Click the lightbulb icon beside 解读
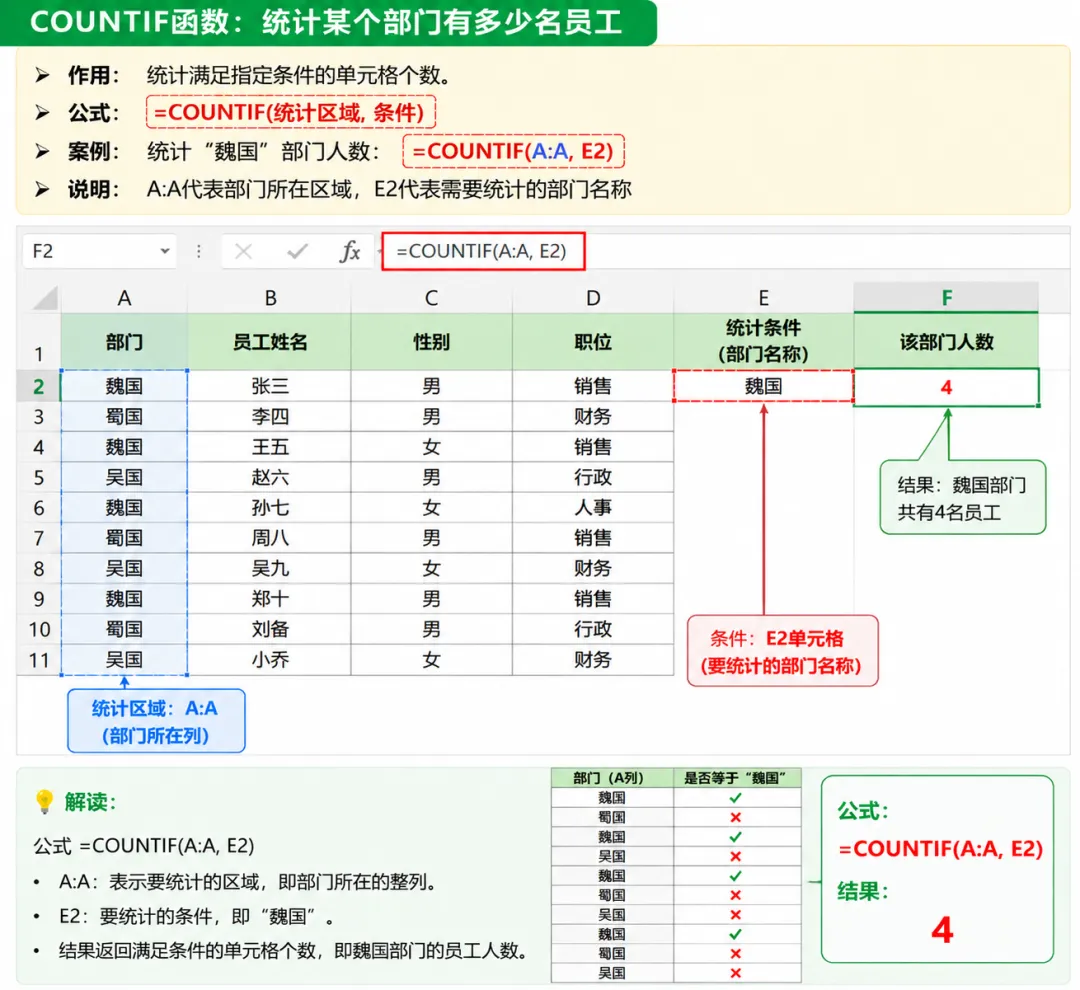Viewport: 1080px width, 990px height. coord(44,801)
